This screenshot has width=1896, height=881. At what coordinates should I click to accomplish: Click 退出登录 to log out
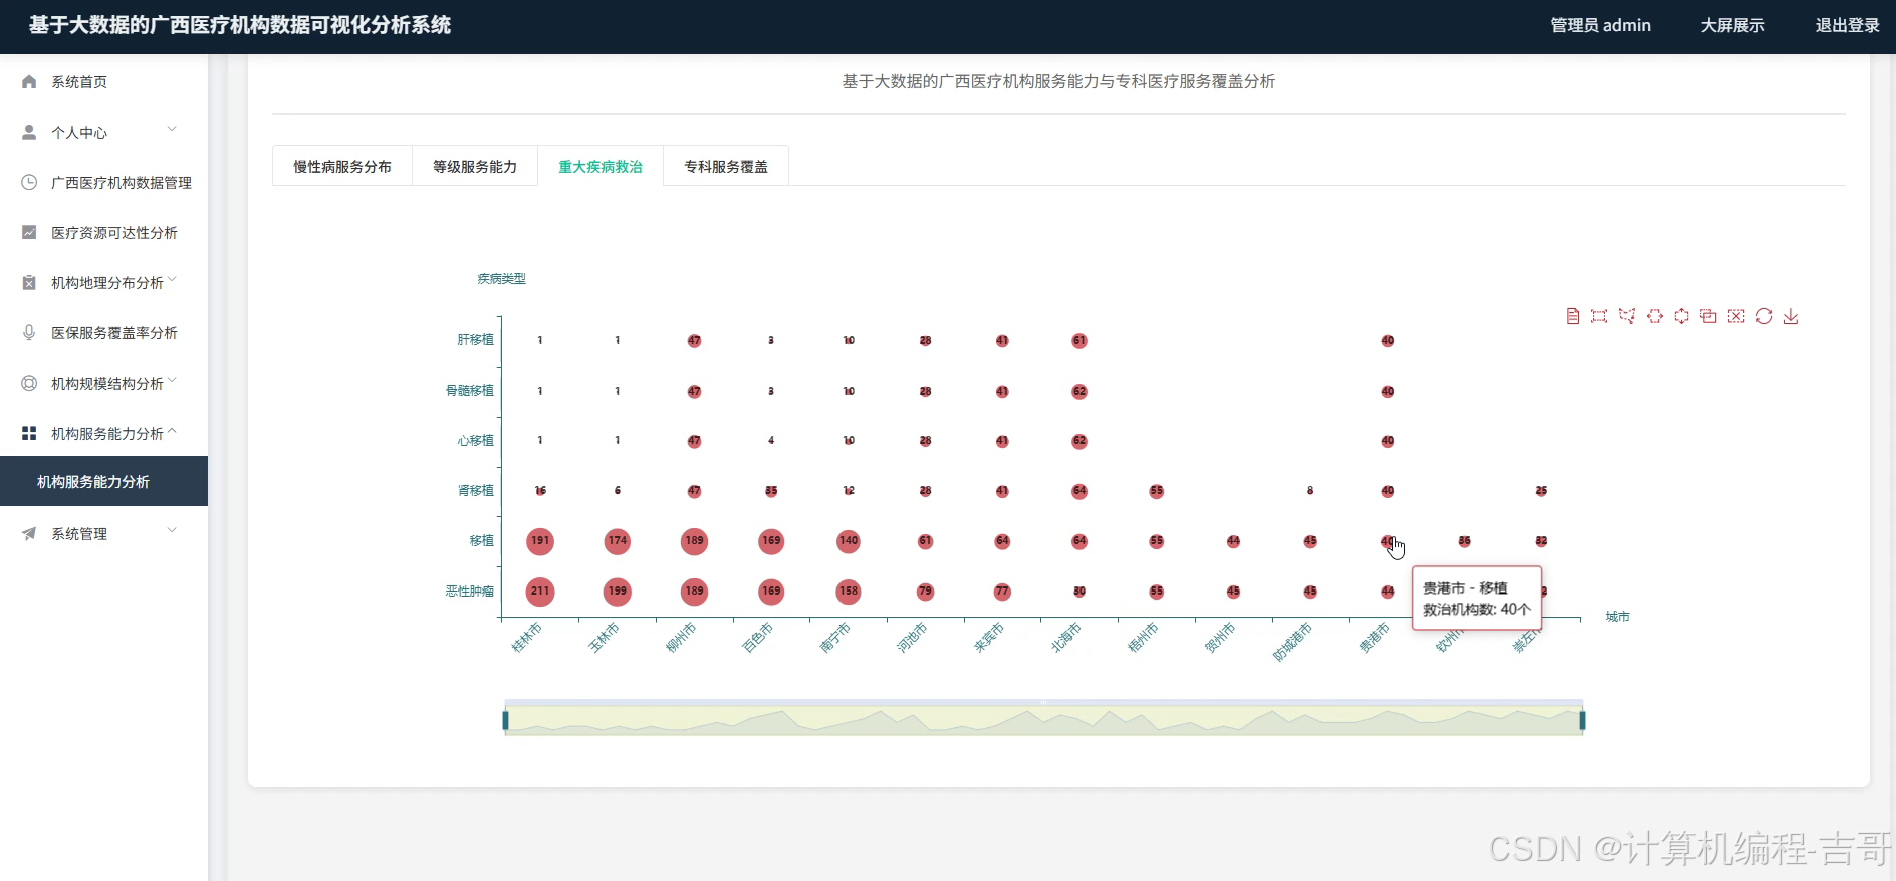pyautogui.click(x=1847, y=25)
